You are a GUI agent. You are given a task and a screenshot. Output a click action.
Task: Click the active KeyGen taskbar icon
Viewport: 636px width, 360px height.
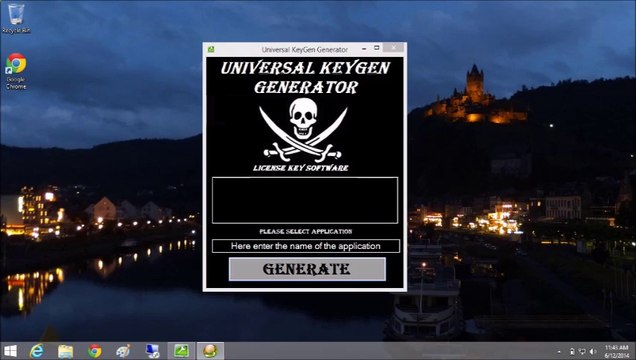tap(210, 351)
